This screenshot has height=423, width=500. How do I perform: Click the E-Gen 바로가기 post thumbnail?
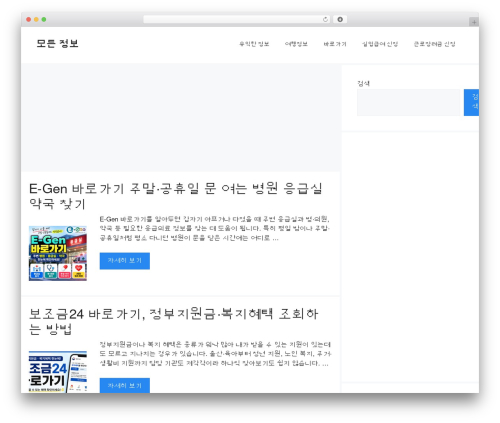point(58,253)
